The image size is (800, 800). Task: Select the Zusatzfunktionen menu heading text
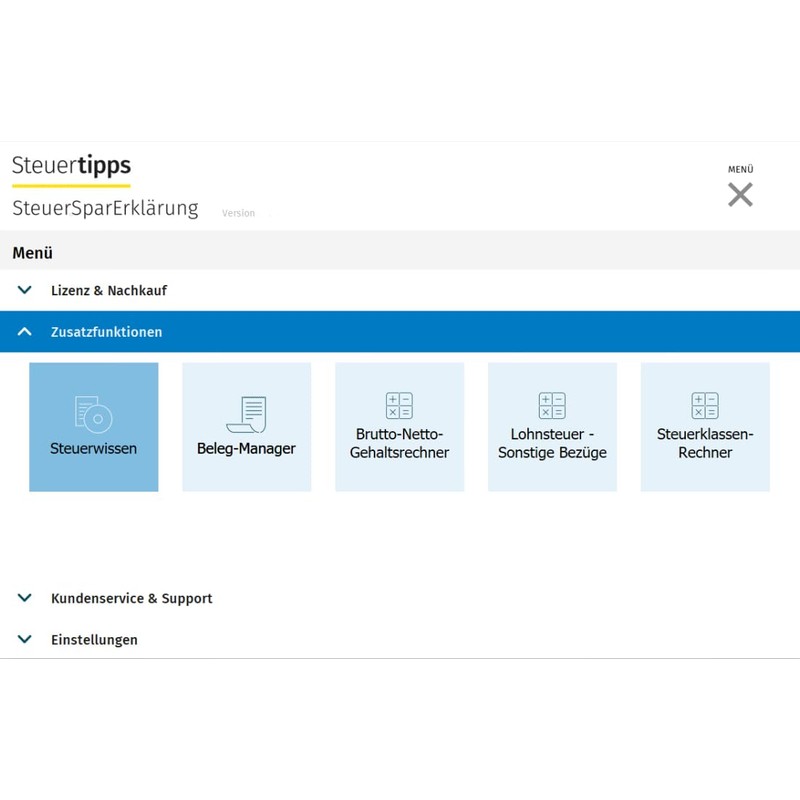coord(106,332)
